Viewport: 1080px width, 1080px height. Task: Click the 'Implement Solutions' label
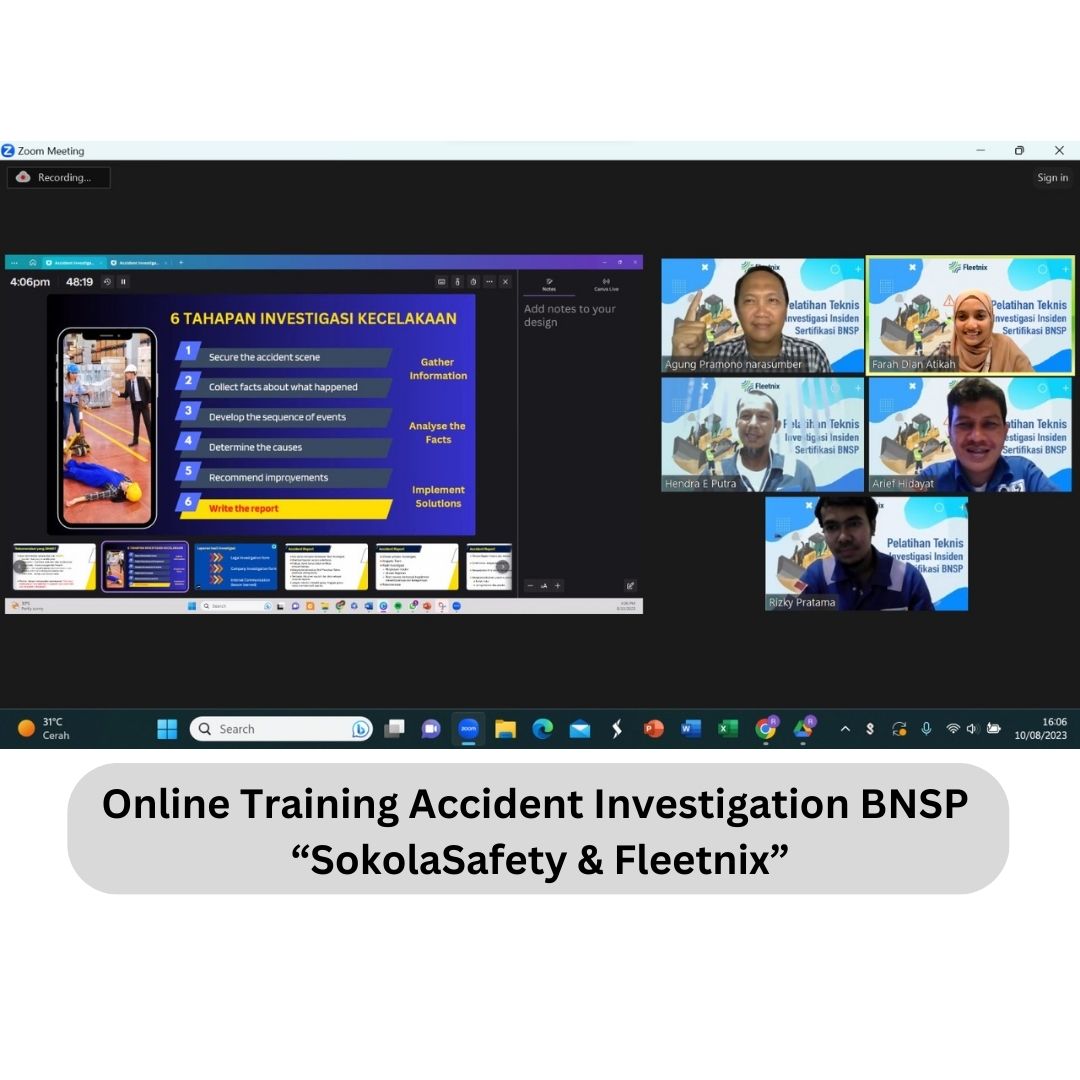point(438,497)
